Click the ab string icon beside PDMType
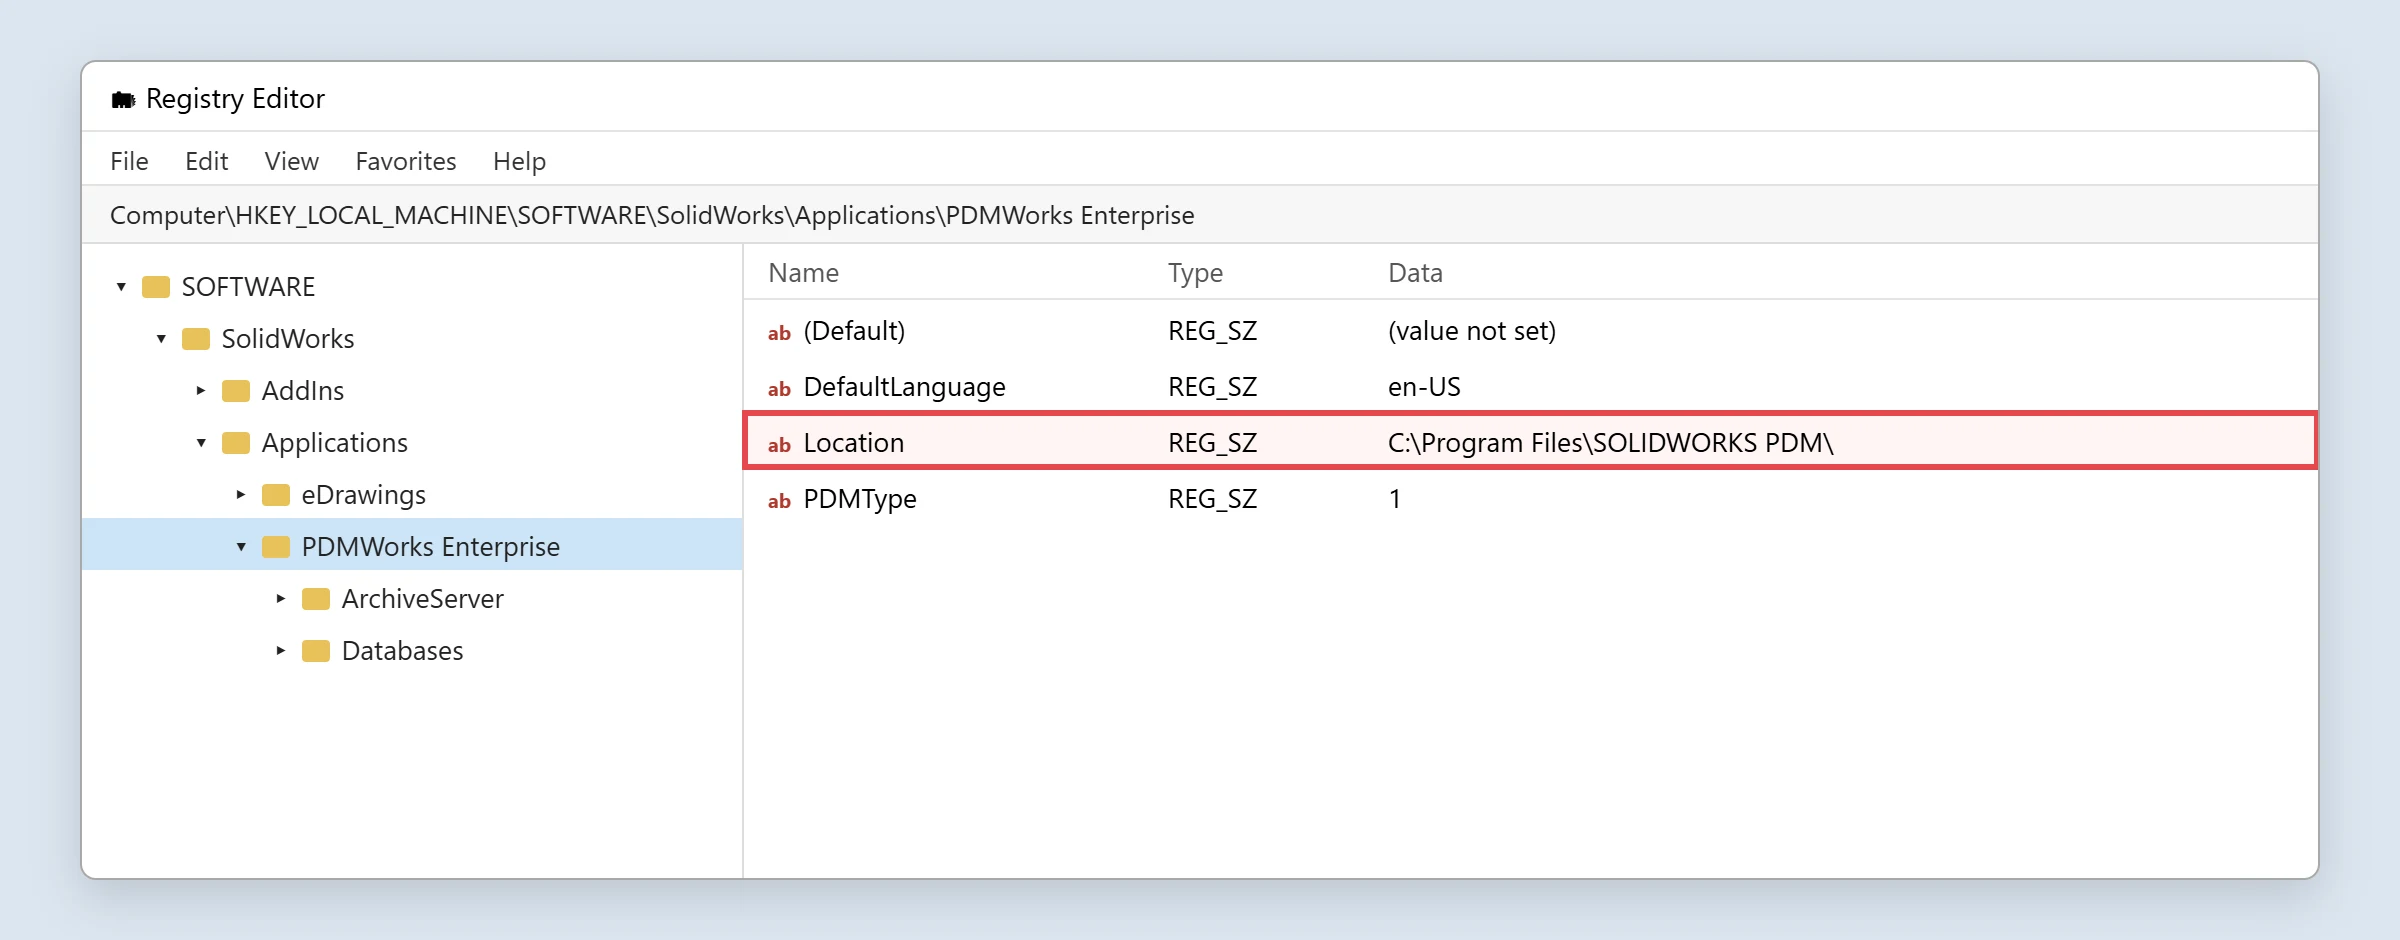Image resolution: width=2400 pixels, height=940 pixels. (x=779, y=501)
